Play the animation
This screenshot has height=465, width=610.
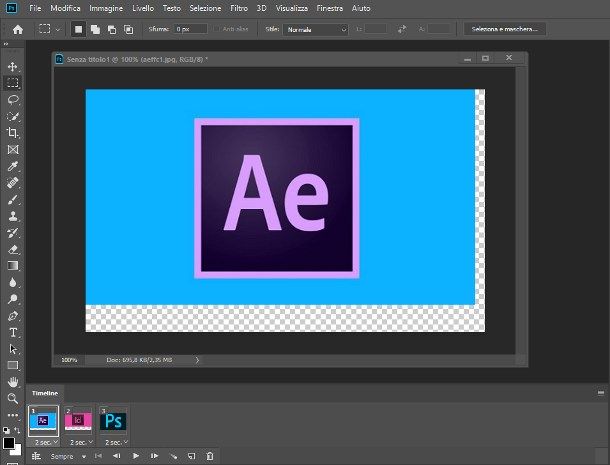coord(136,456)
